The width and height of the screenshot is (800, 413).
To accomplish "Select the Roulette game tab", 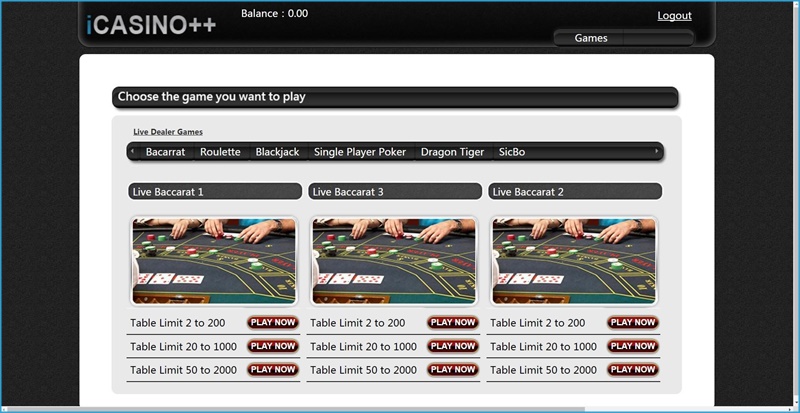I will coord(220,152).
